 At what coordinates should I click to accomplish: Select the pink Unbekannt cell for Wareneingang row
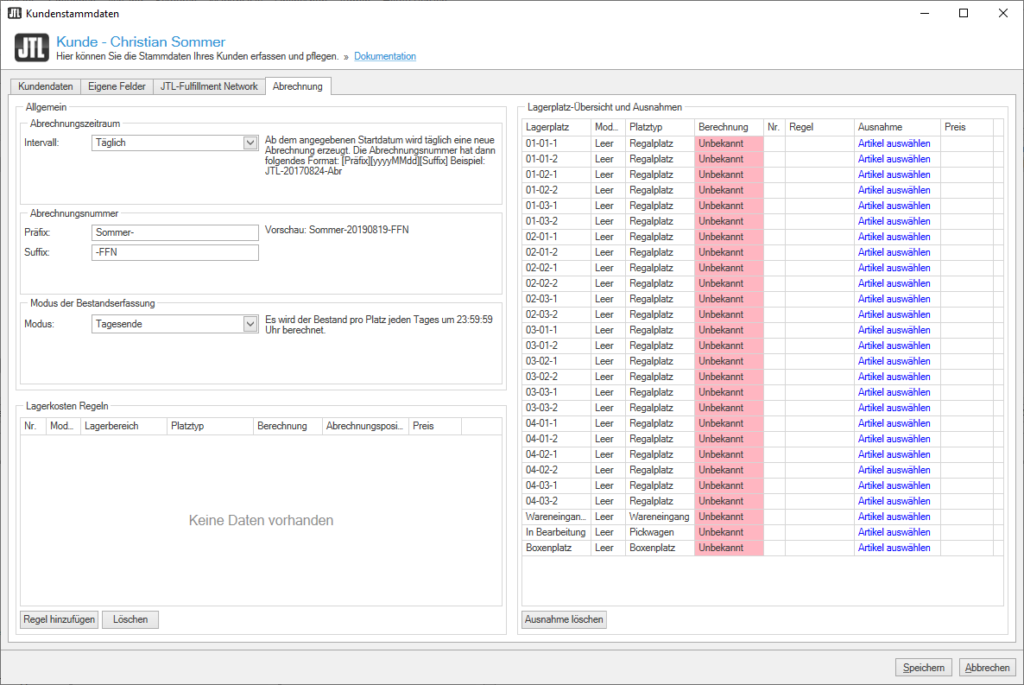tap(729, 517)
